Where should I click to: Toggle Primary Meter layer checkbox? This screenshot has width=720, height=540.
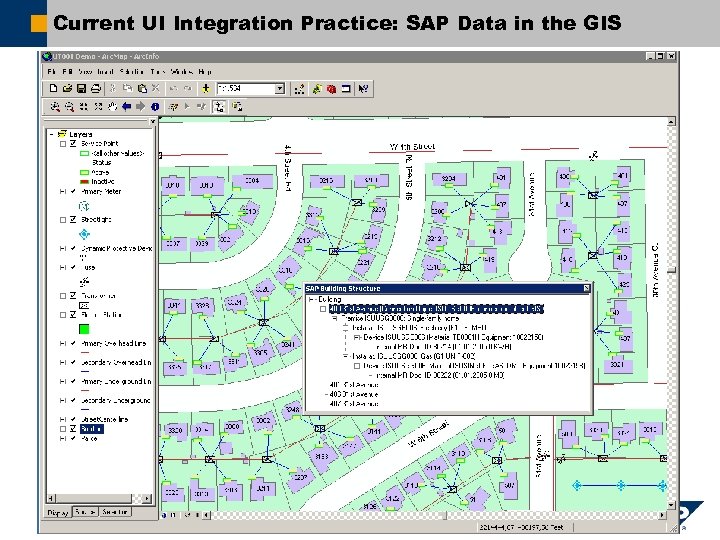click(x=73, y=191)
